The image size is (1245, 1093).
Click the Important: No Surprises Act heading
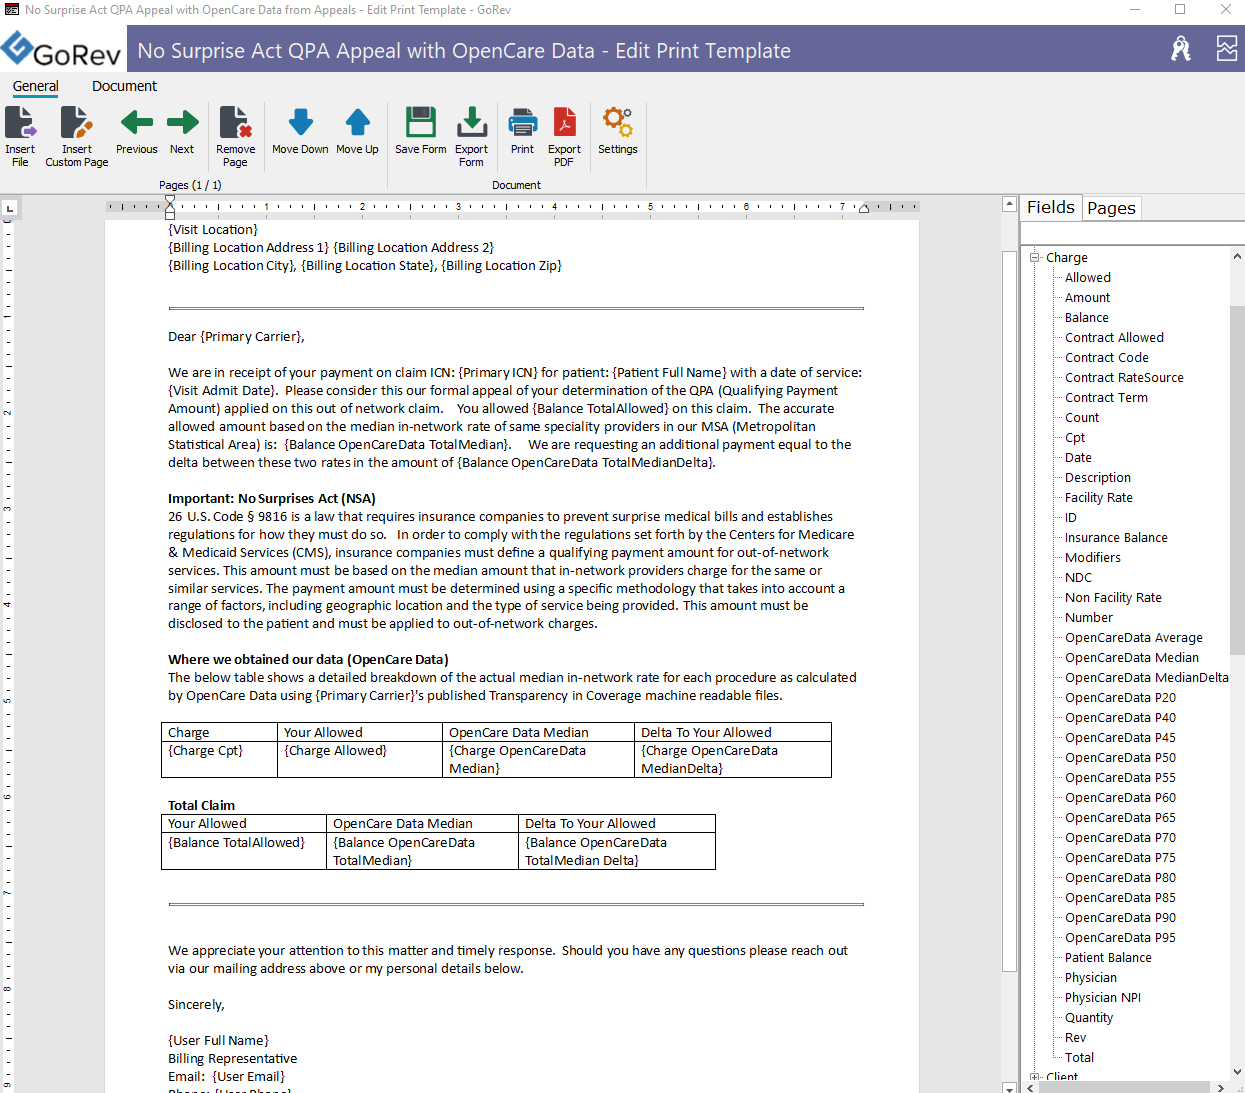[272, 498]
